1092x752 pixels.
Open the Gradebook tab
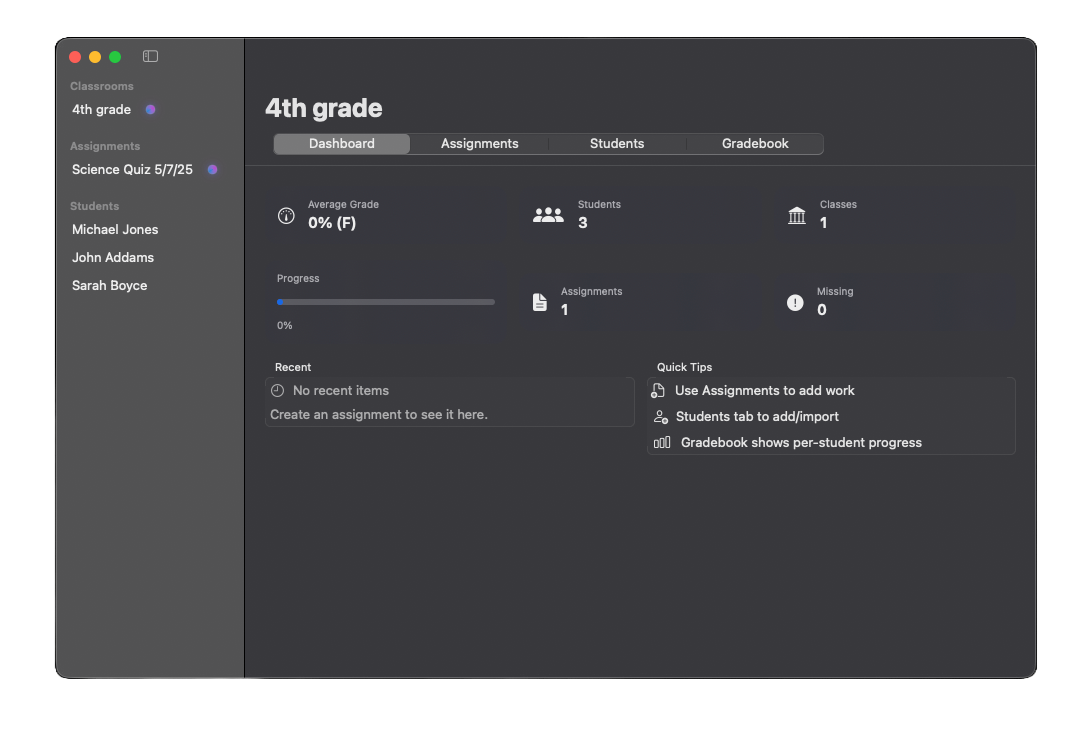pos(754,143)
